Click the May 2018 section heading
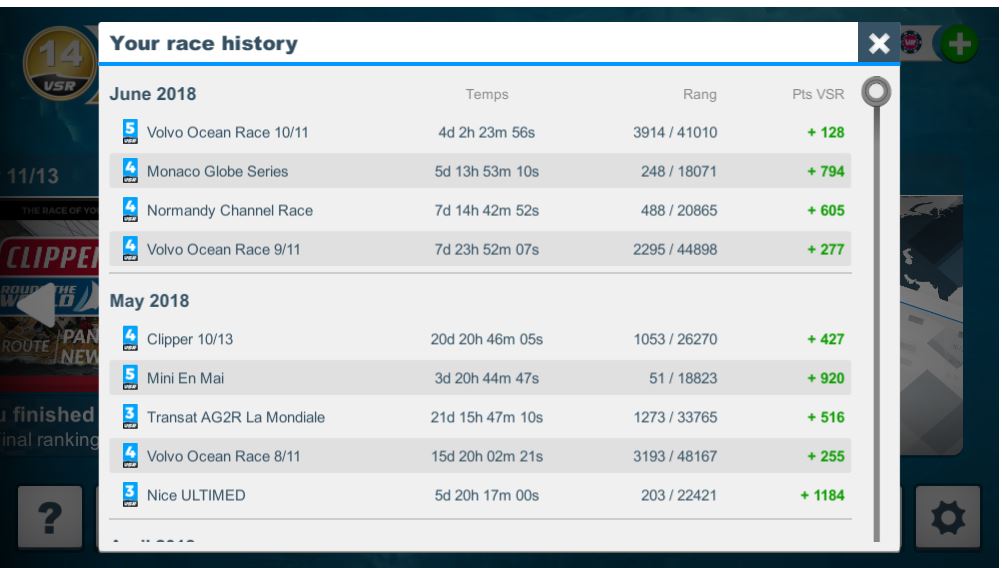This screenshot has width=1002, height=568. tap(150, 301)
